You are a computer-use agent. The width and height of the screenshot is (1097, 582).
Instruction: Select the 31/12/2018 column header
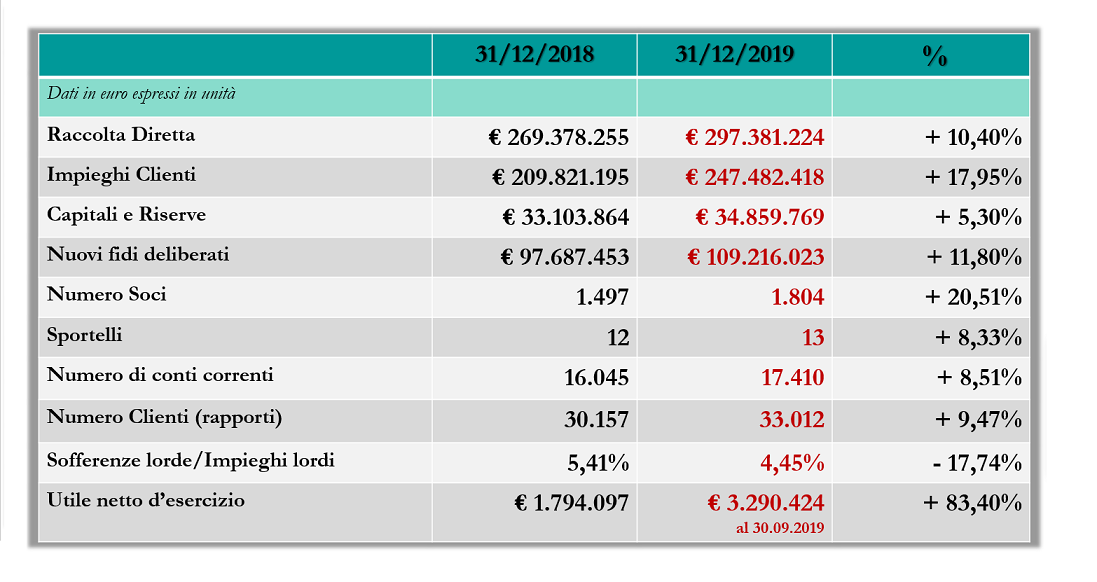[535, 54]
